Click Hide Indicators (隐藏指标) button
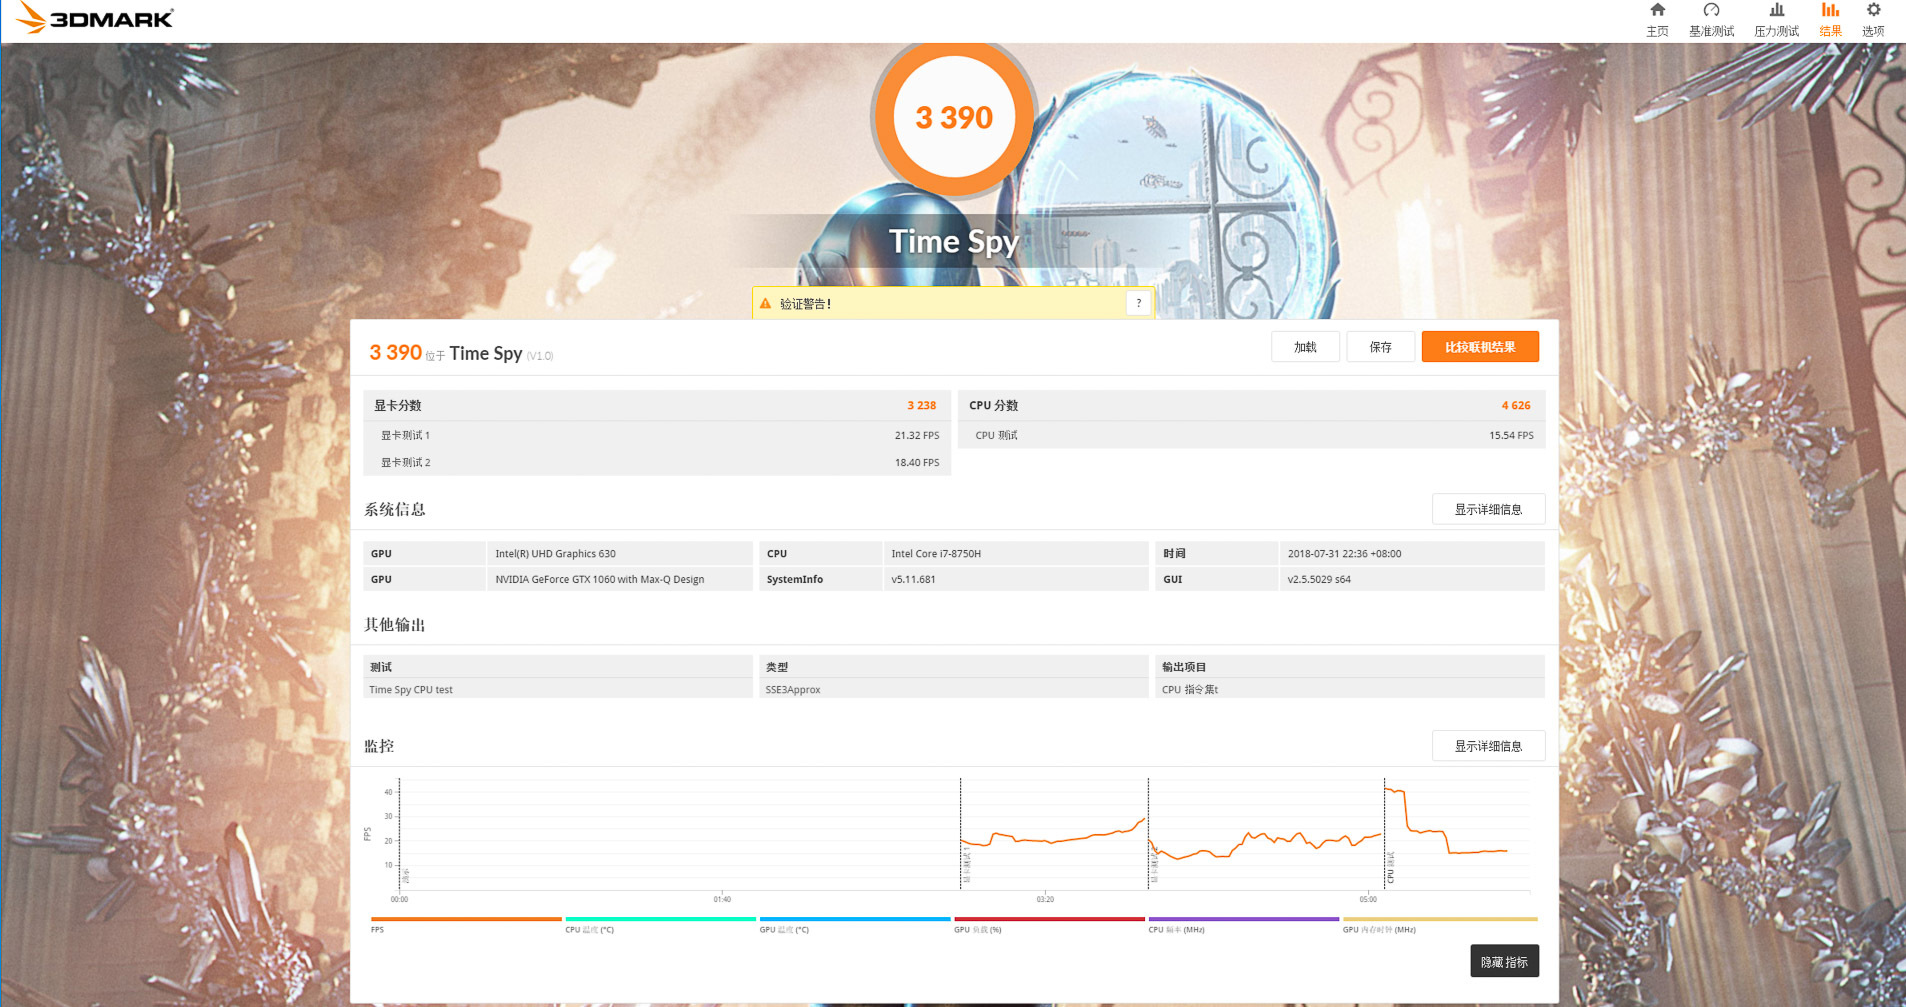Image resolution: width=1906 pixels, height=1007 pixels. point(1504,962)
